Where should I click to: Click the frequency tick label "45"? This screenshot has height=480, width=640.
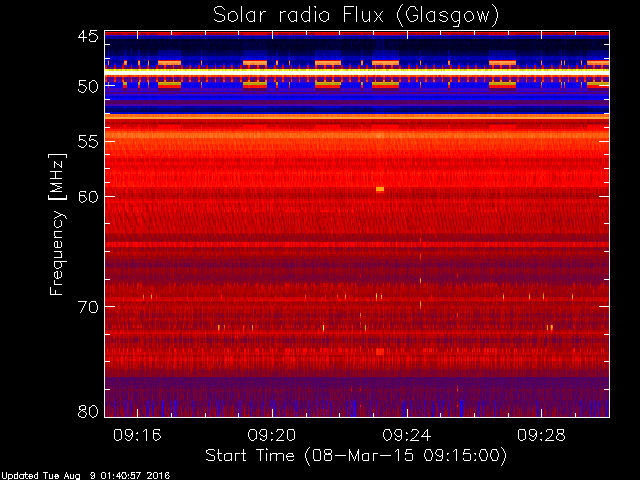(88, 36)
